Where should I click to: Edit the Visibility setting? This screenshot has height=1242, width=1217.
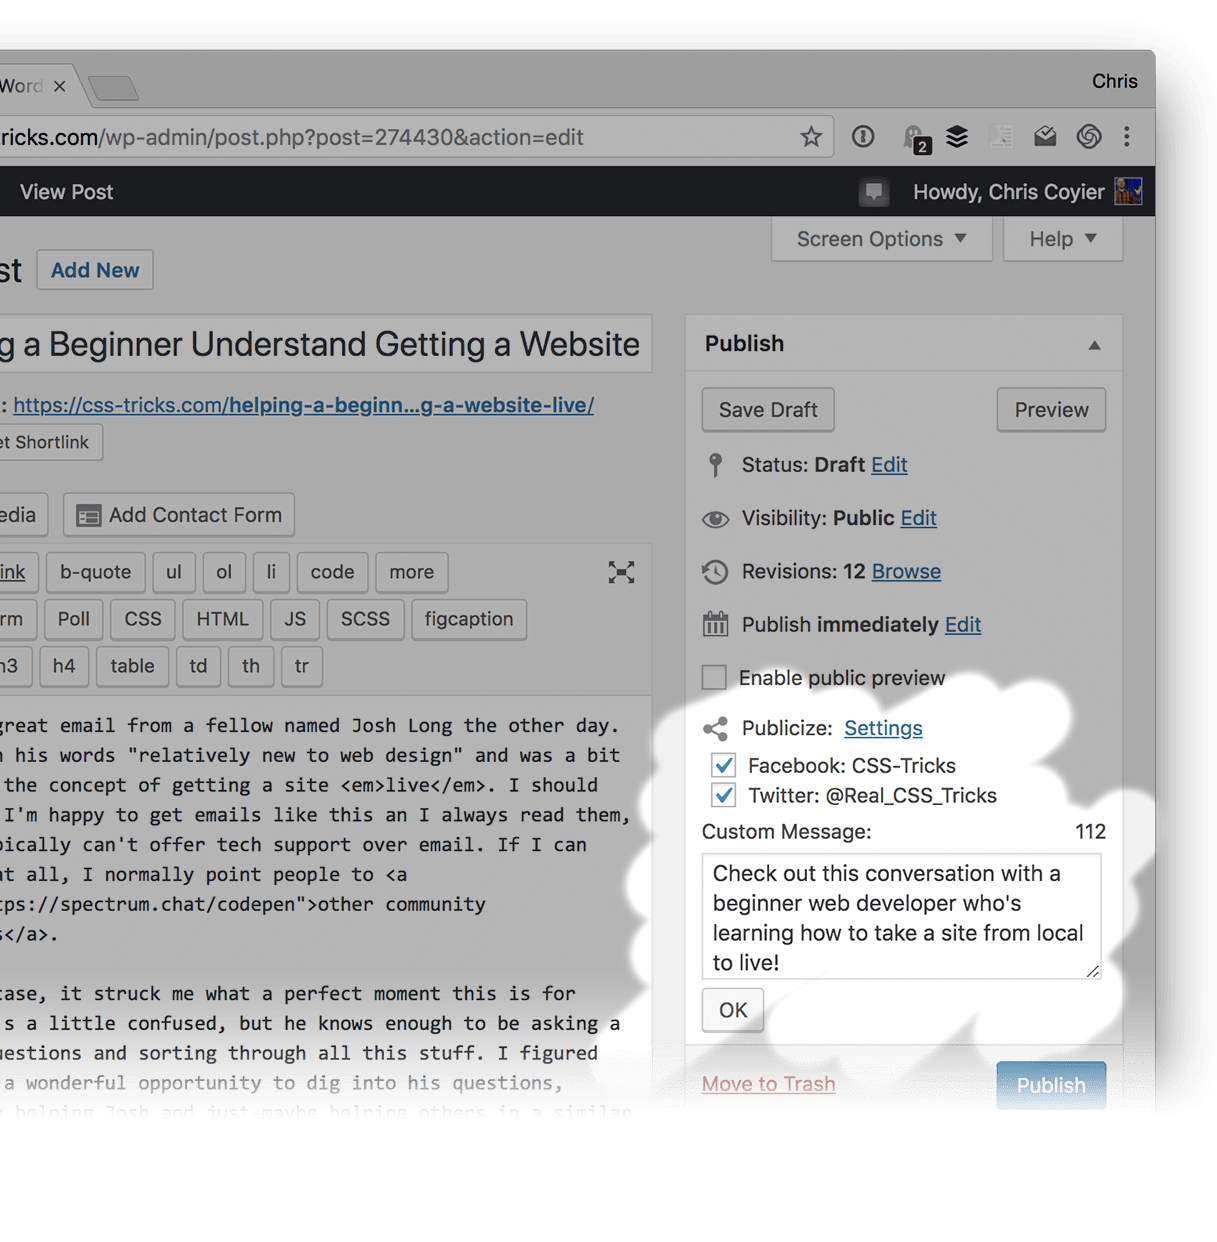coord(918,518)
